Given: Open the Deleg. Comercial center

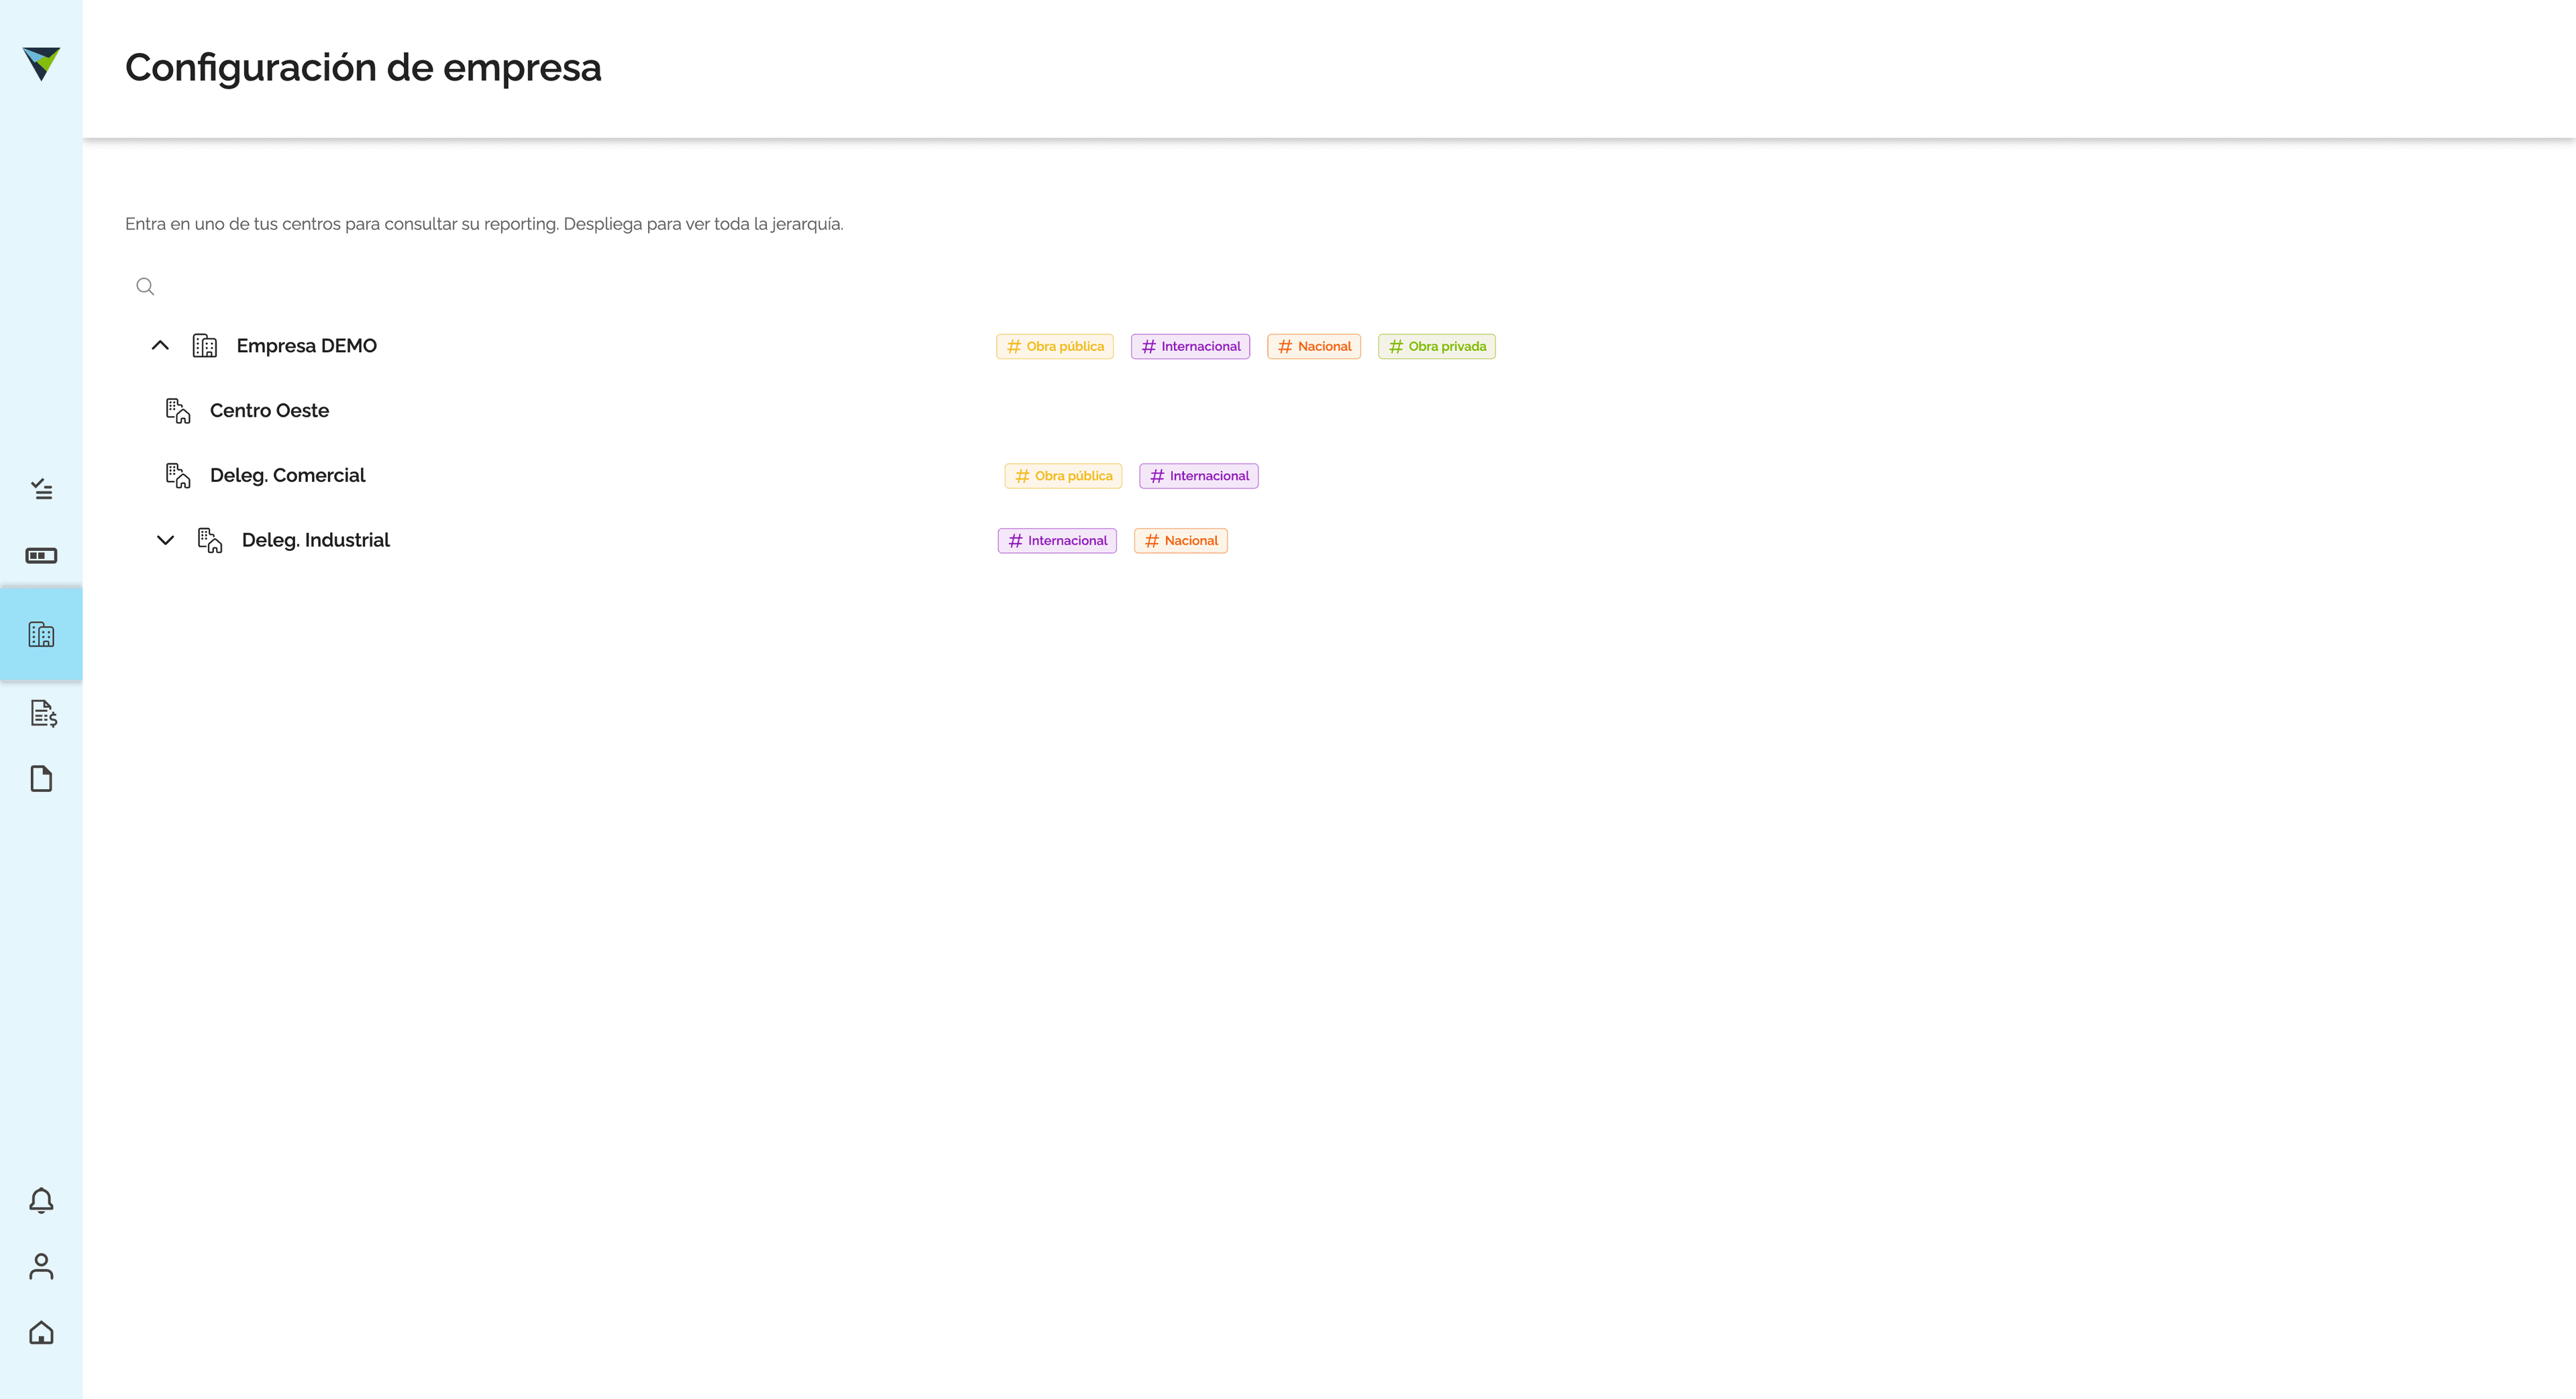Looking at the screenshot, I should (x=287, y=475).
